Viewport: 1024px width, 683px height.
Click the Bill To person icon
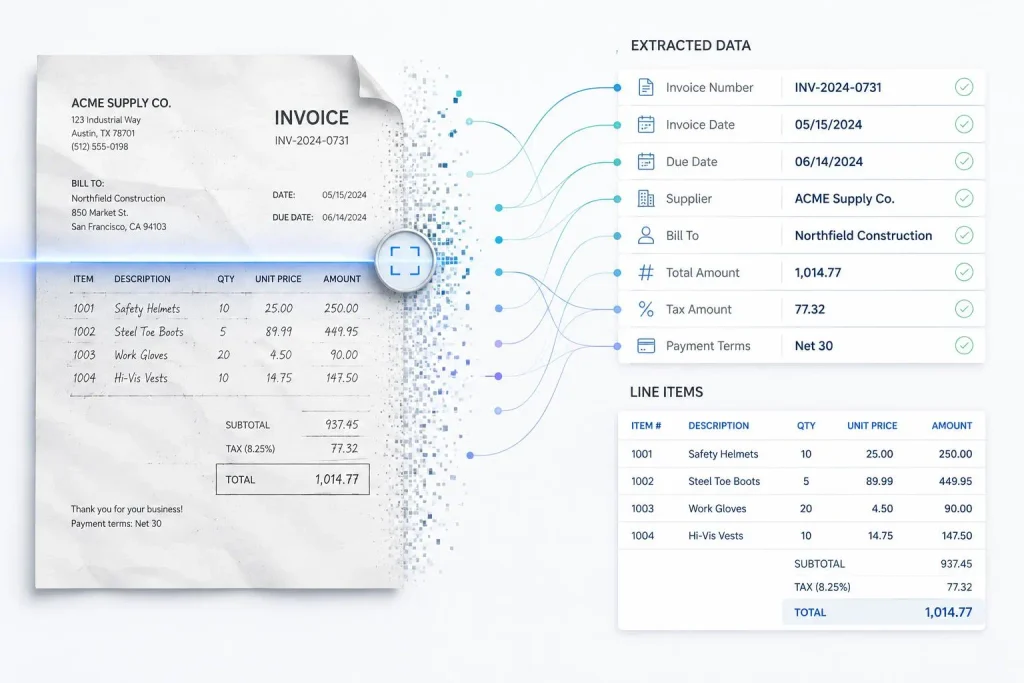pyautogui.click(x=645, y=235)
